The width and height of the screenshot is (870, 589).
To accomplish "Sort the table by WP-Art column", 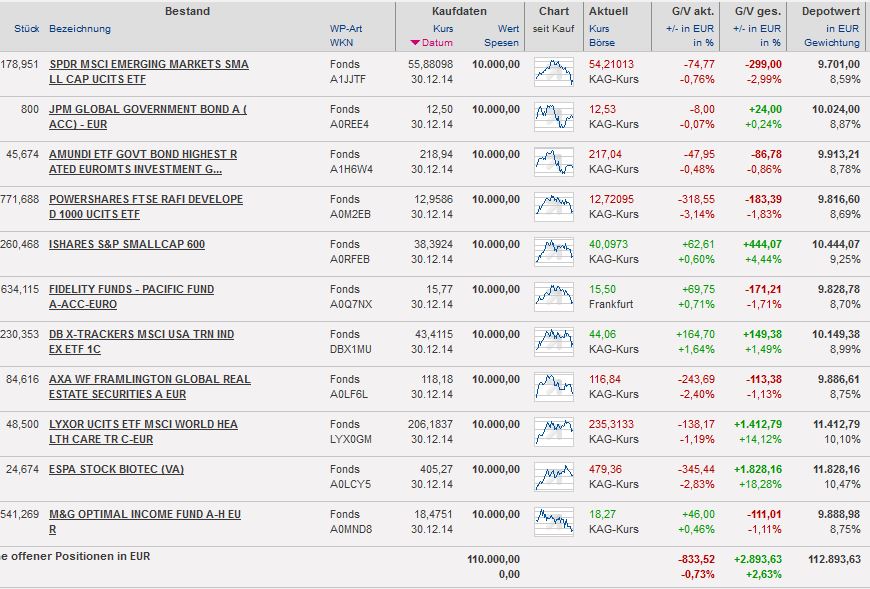I will (x=346, y=29).
